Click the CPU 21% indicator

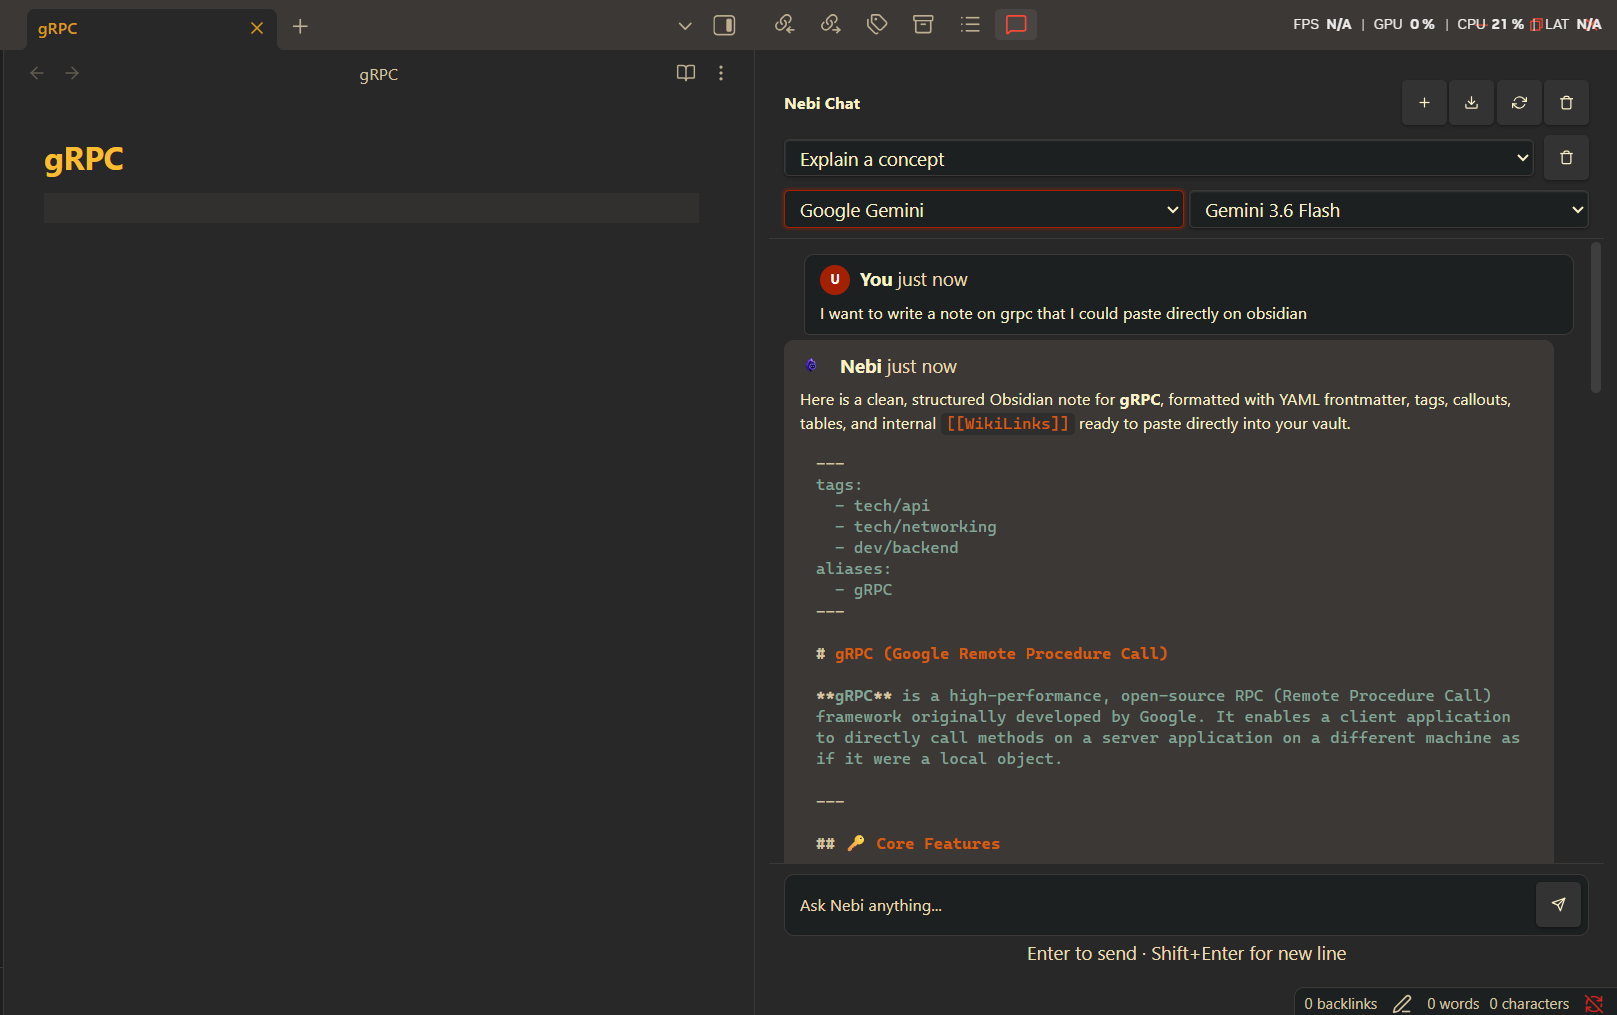(x=1491, y=24)
